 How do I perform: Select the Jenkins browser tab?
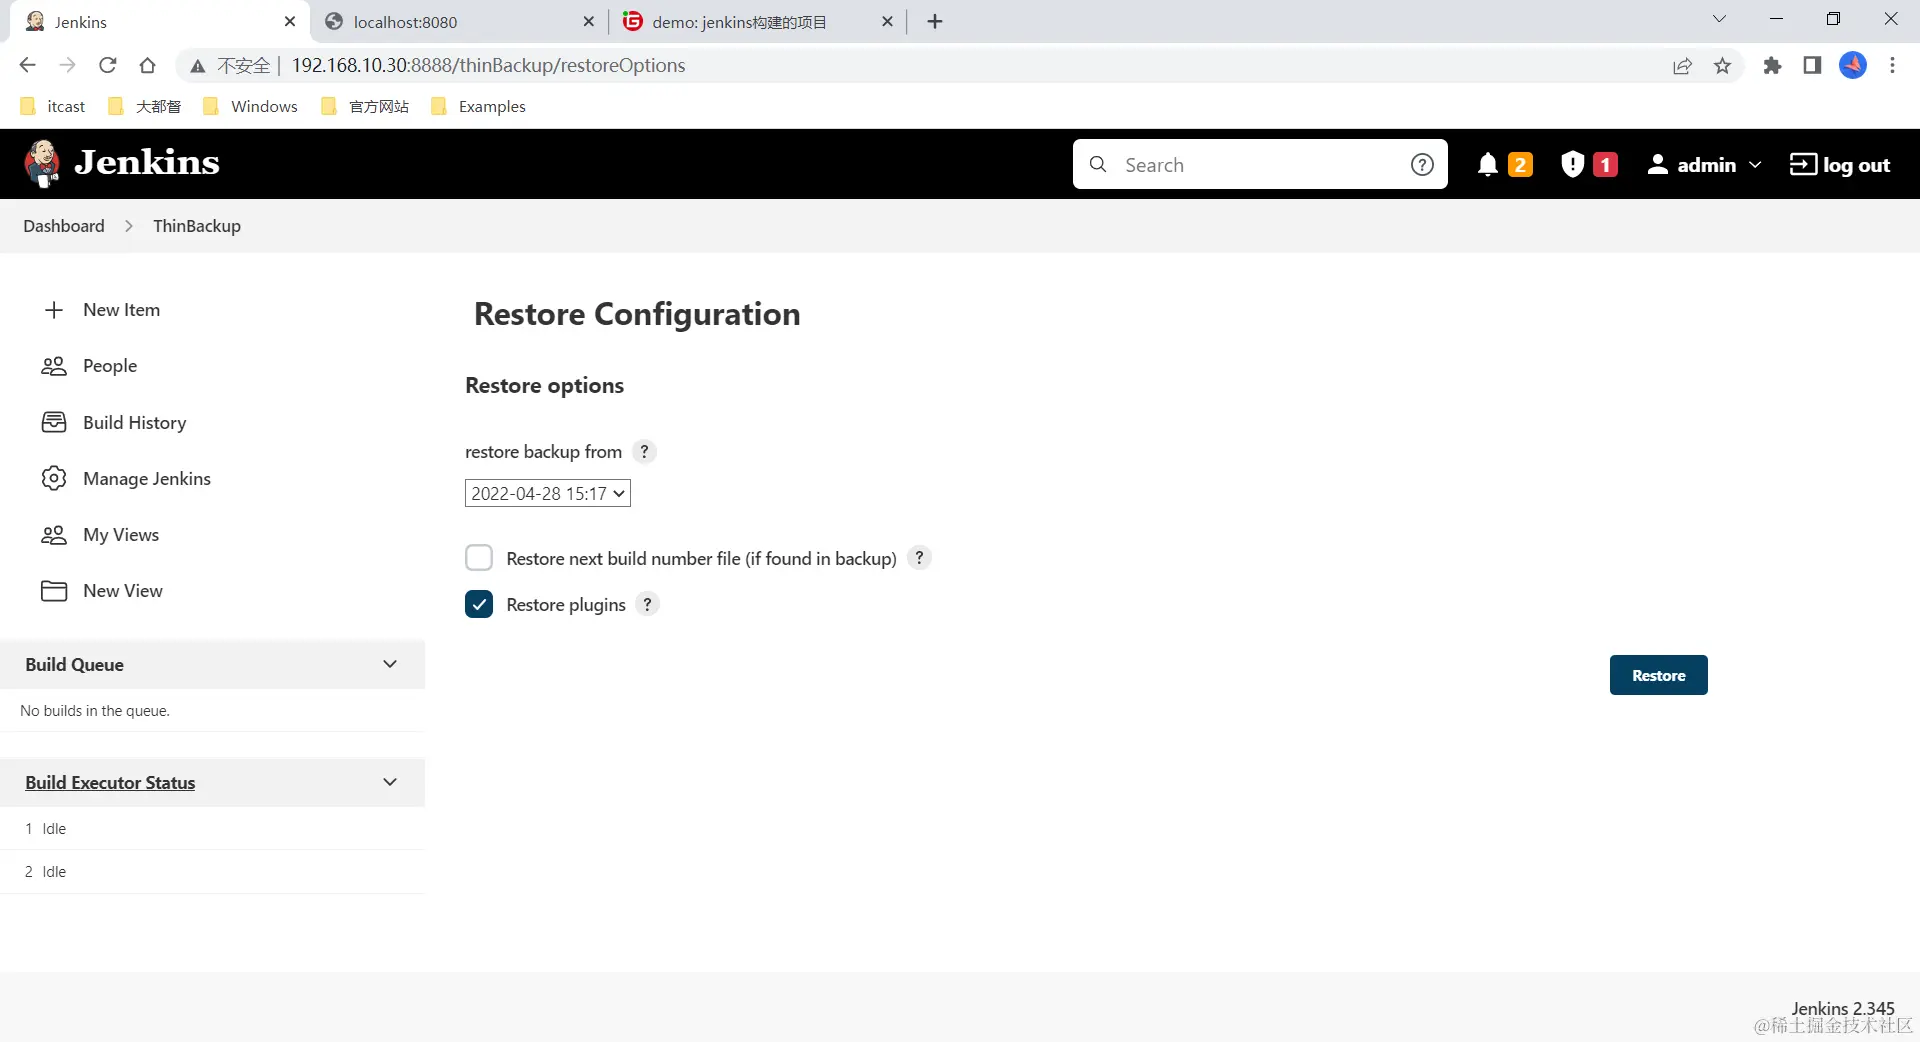point(160,22)
